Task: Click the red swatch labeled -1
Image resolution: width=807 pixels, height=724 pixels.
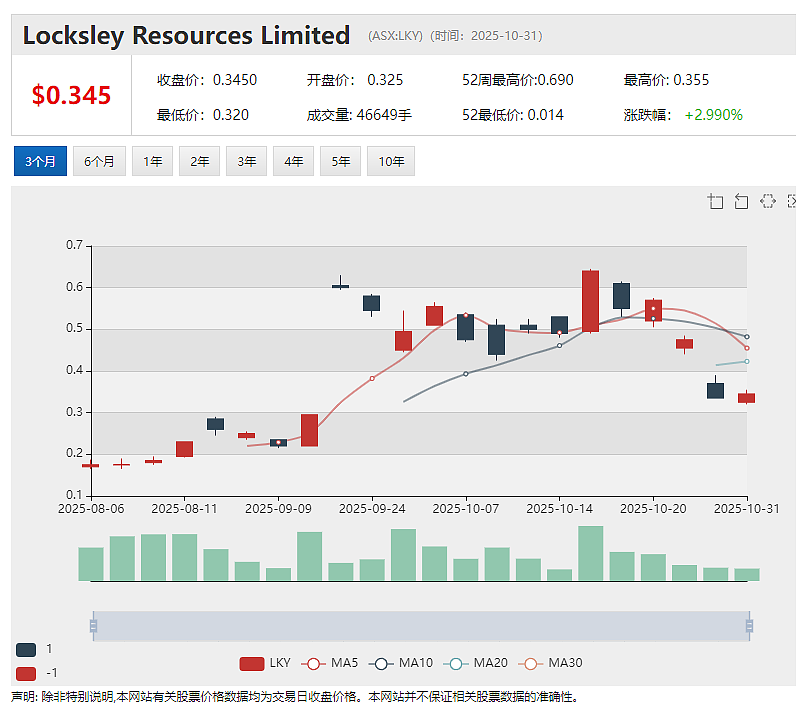Action: coord(26,674)
